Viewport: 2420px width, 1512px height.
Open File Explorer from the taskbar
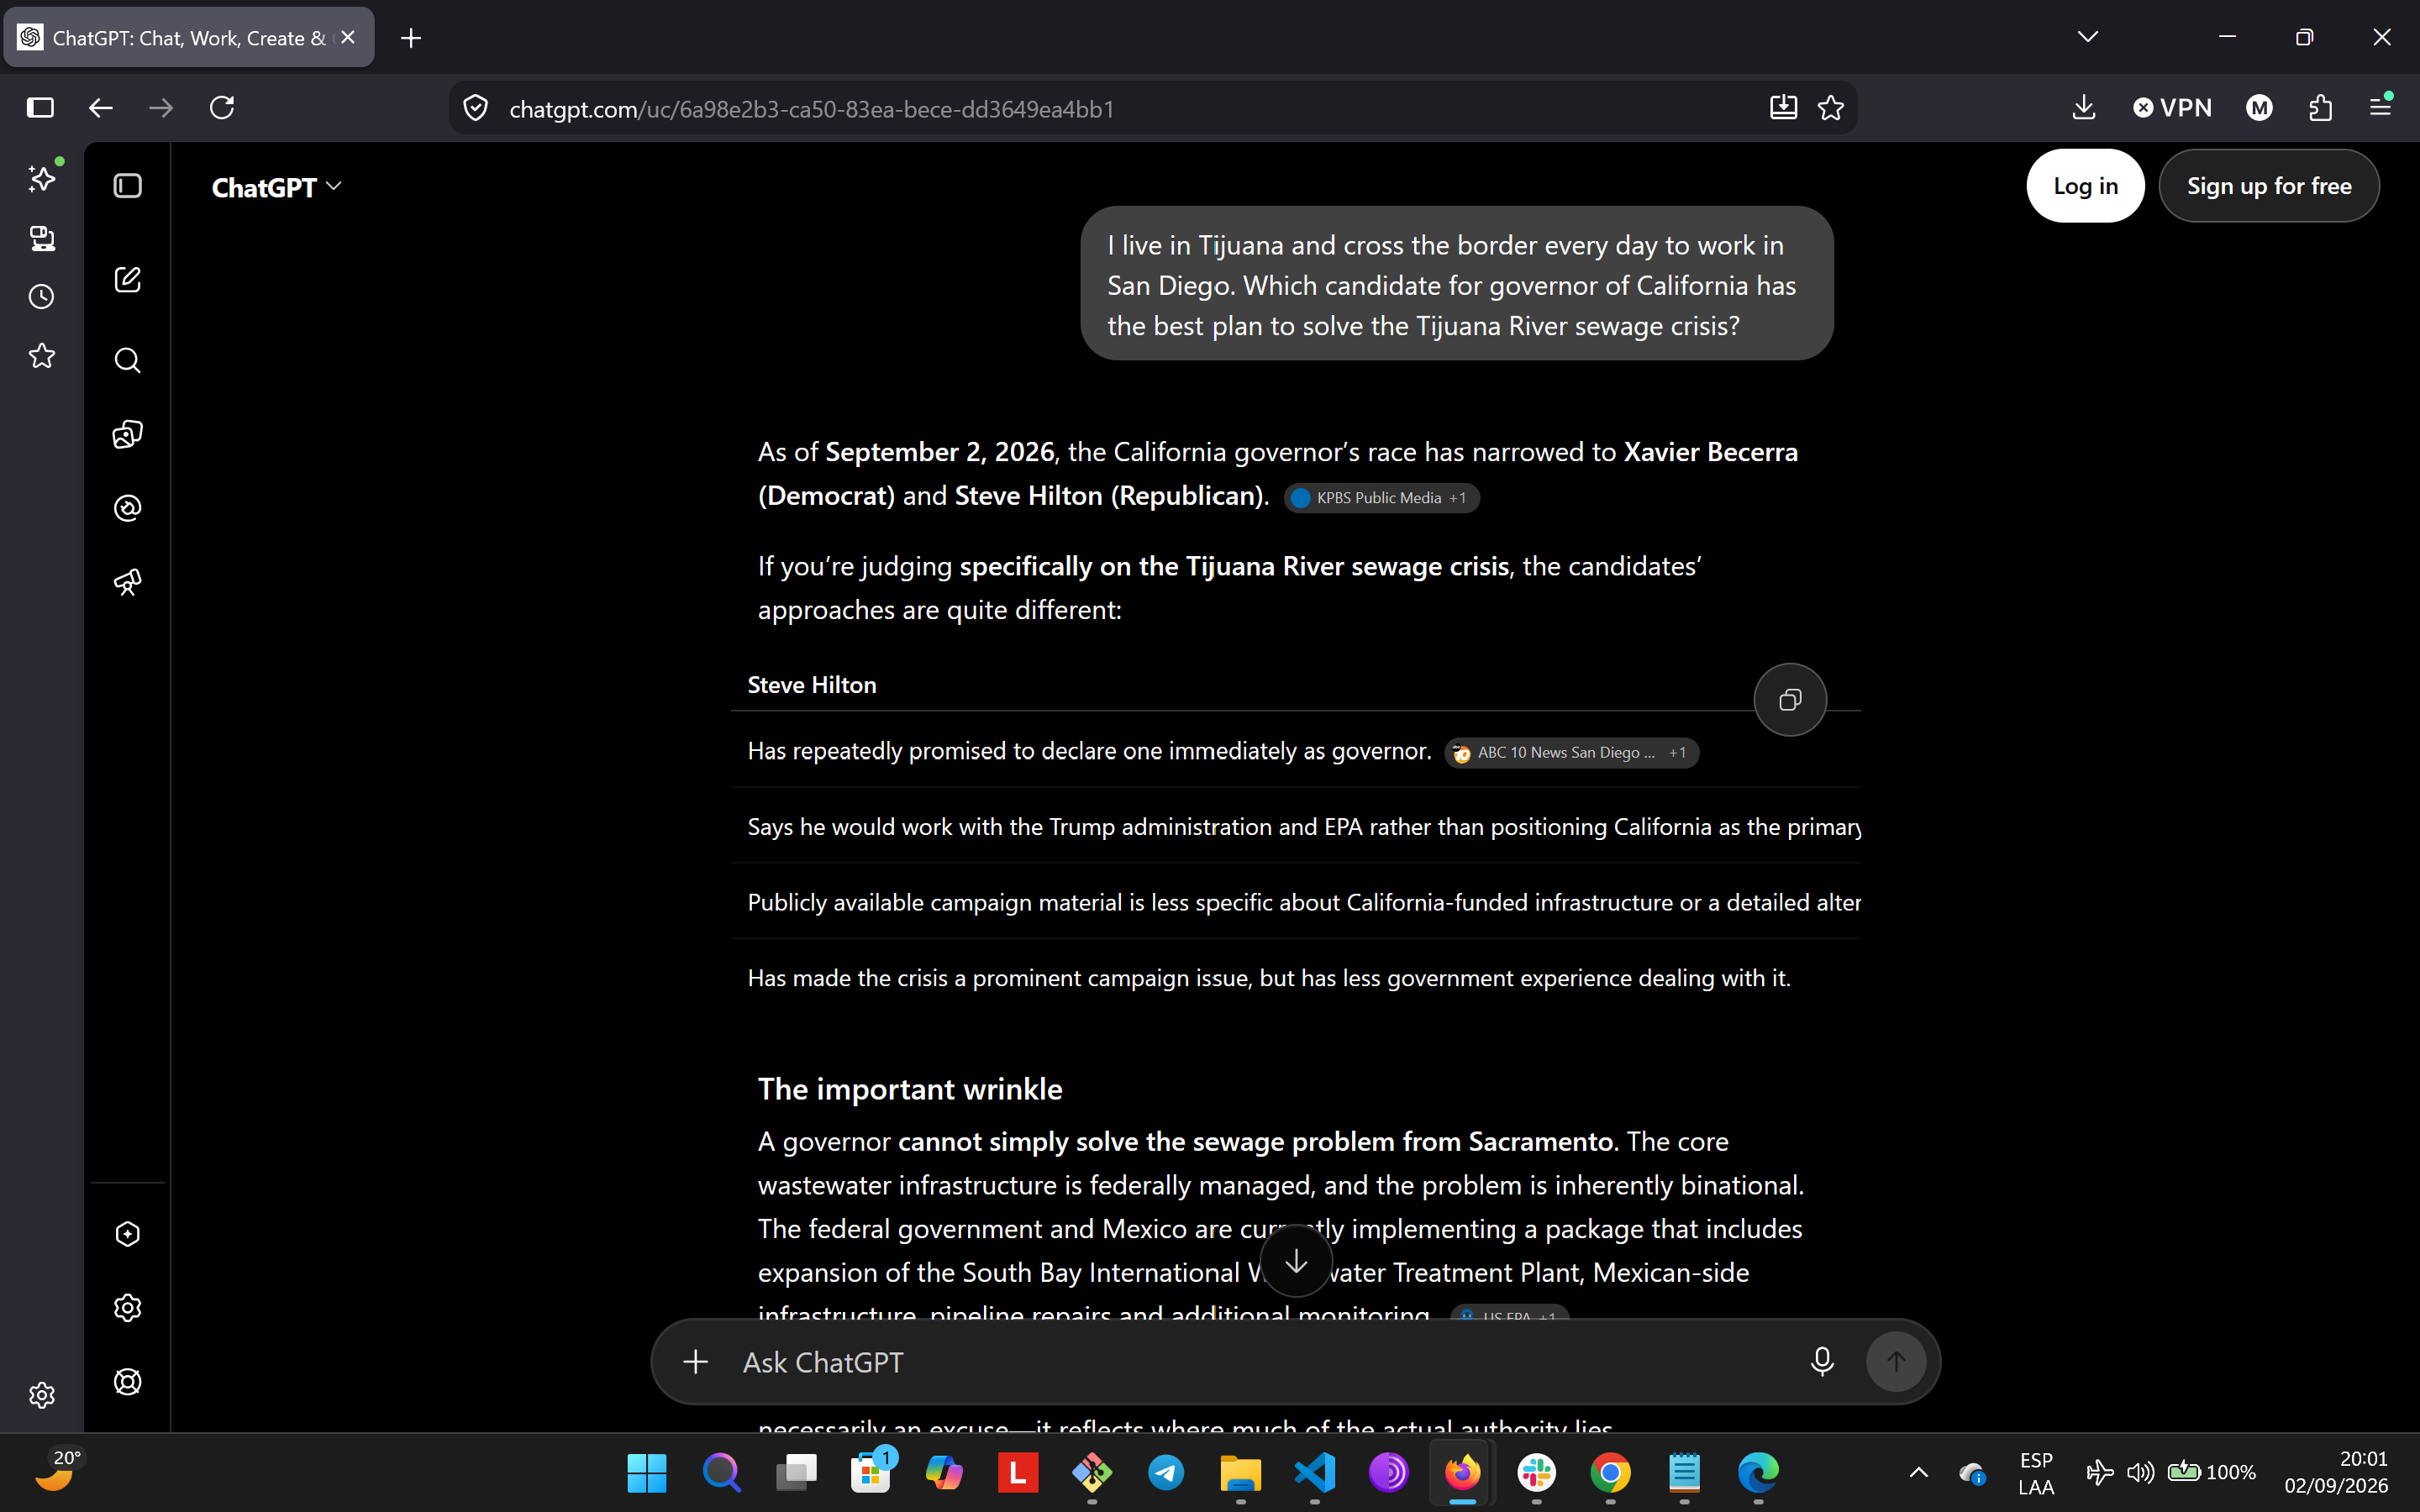(1240, 1472)
